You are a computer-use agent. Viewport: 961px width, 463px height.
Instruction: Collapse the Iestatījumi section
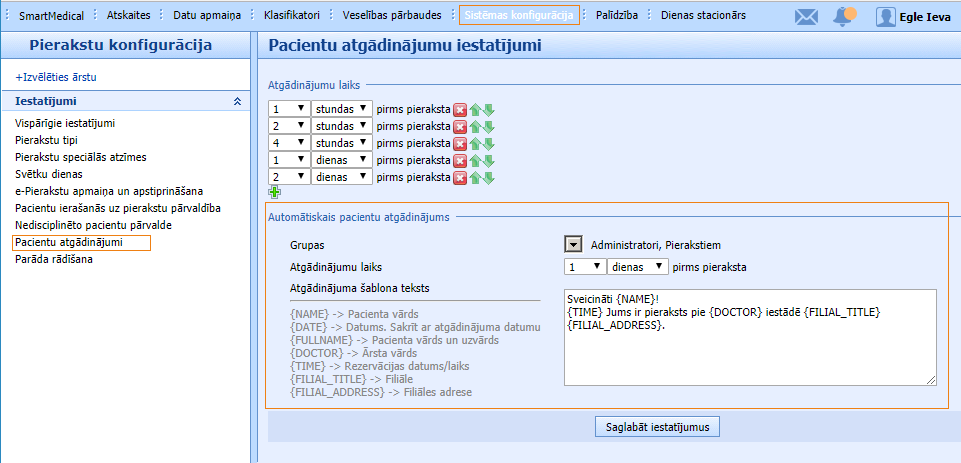point(237,101)
